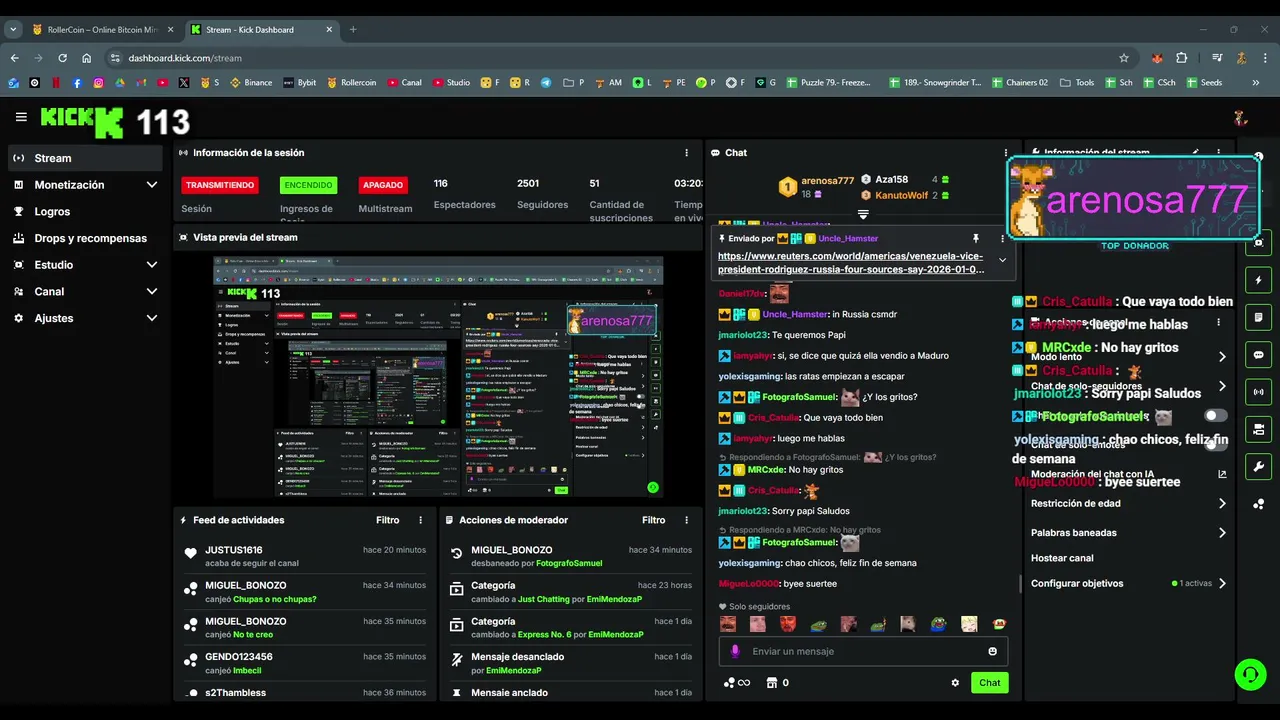Open the emoji picker in the message box
This screenshot has height=720, width=1280.
coord(992,651)
